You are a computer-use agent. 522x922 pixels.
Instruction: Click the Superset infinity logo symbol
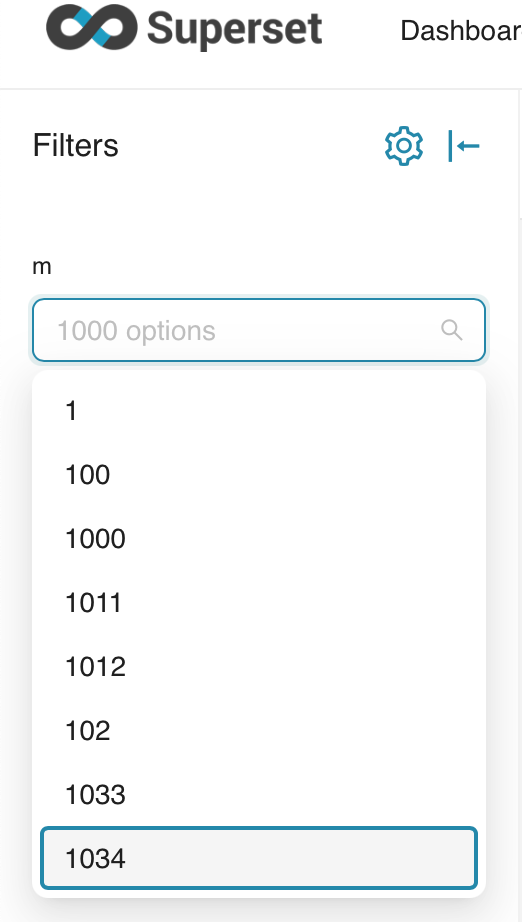point(92,26)
